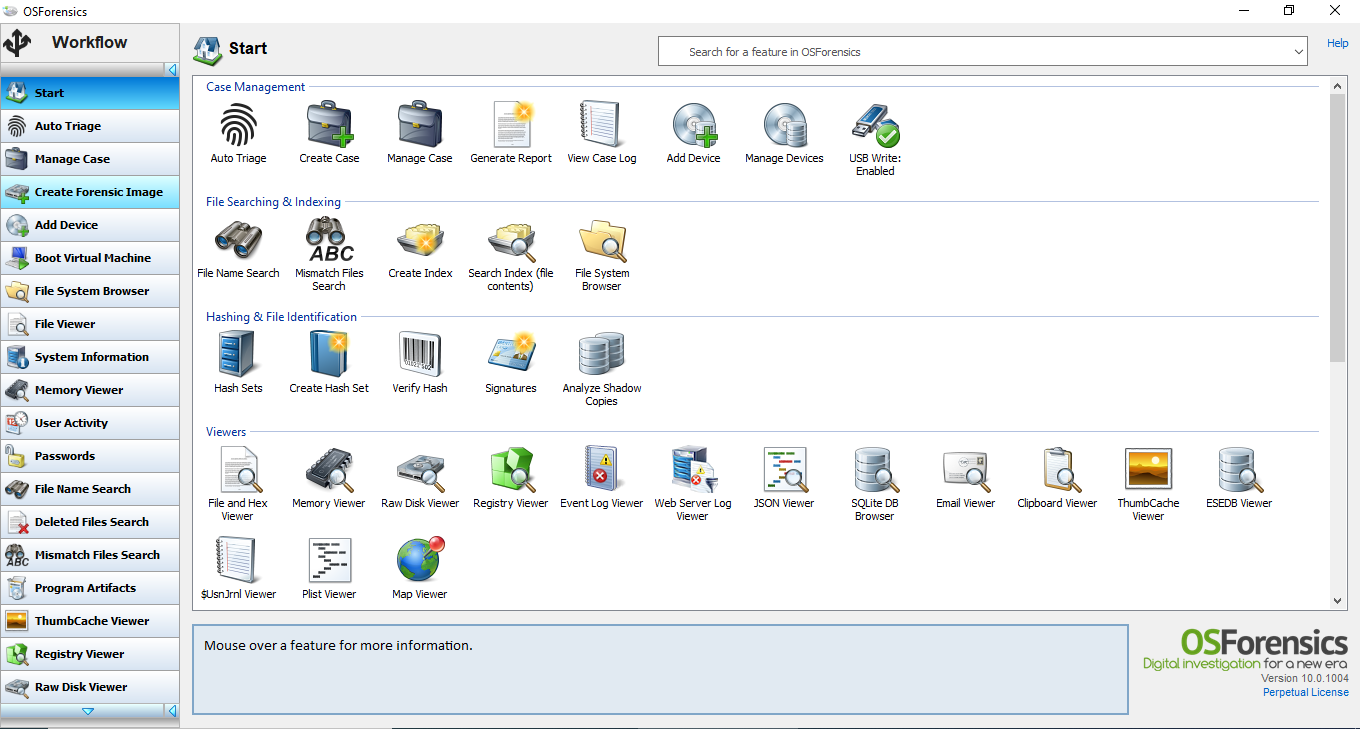Open Analyze Shadow Copies

point(602,356)
